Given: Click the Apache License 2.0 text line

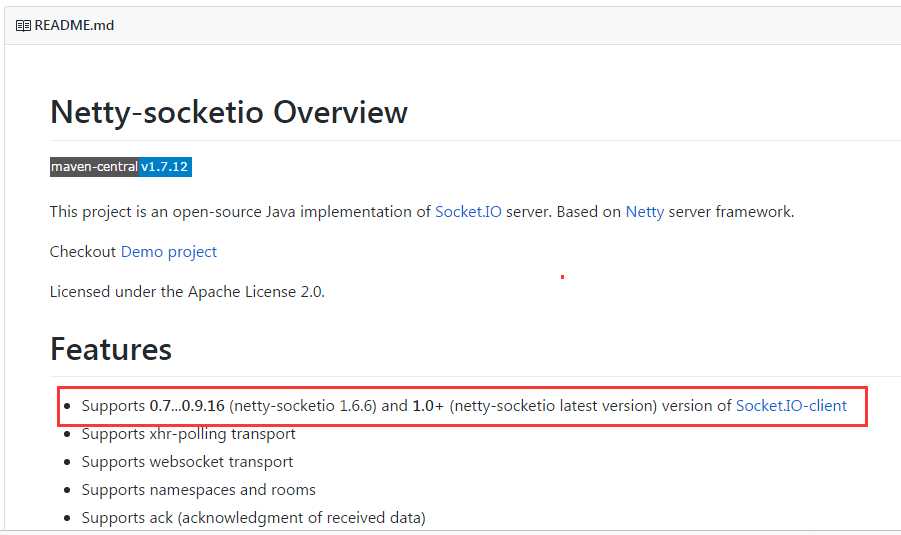Looking at the screenshot, I should point(187,292).
